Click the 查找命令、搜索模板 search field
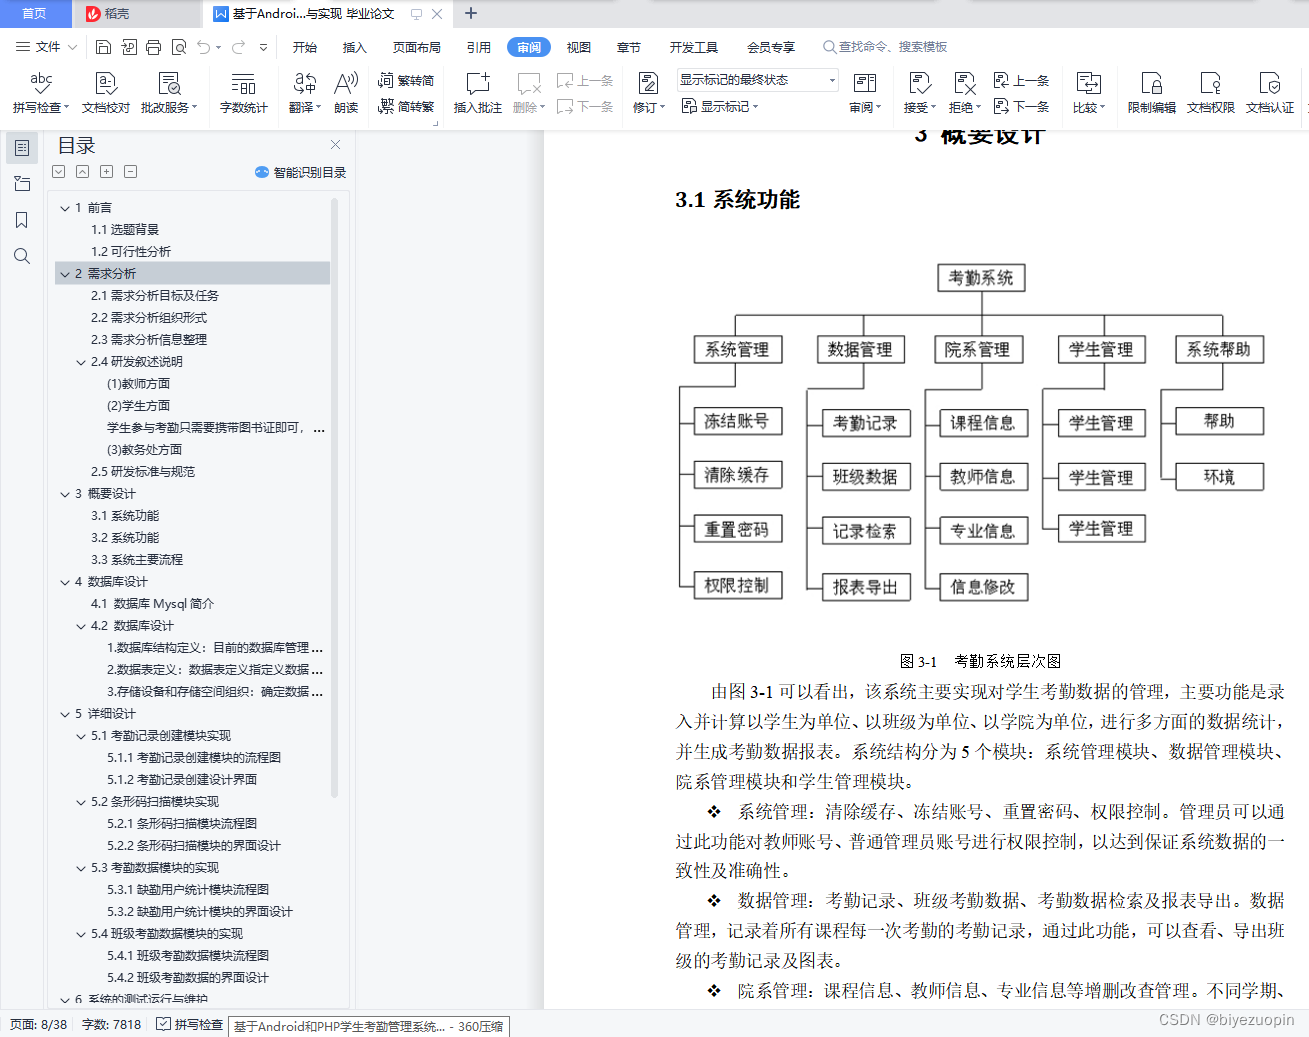Image resolution: width=1309 pixels, height=1037 pixels. point(885,47)
